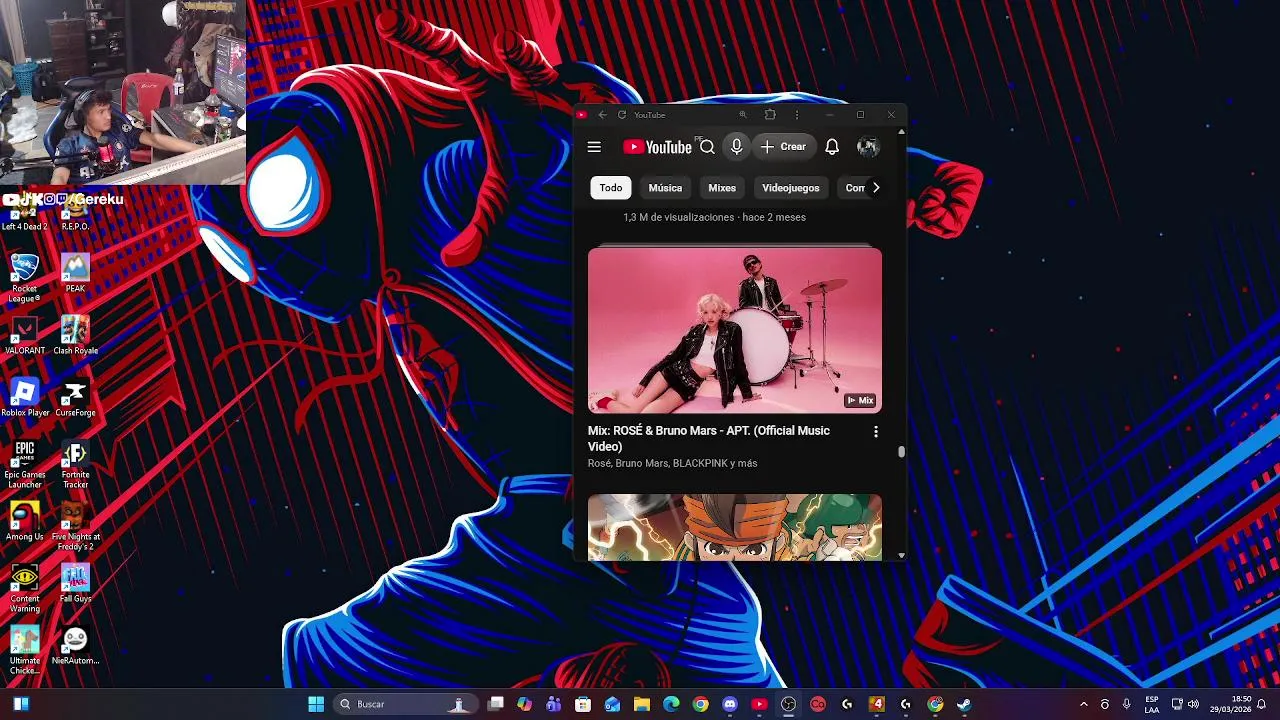Select the VALORANT desktop shortcut

pos(25,335)
